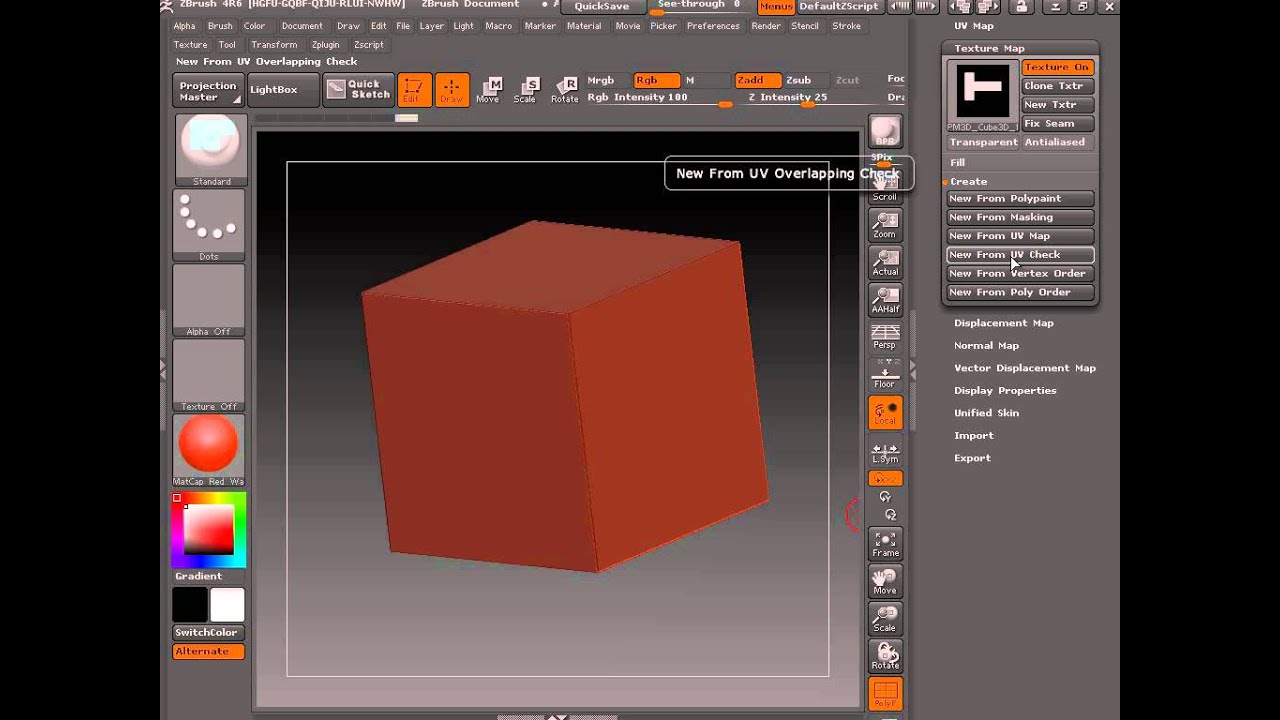
Task: Expand the Displacement Map section
Action: point(1003,323)
